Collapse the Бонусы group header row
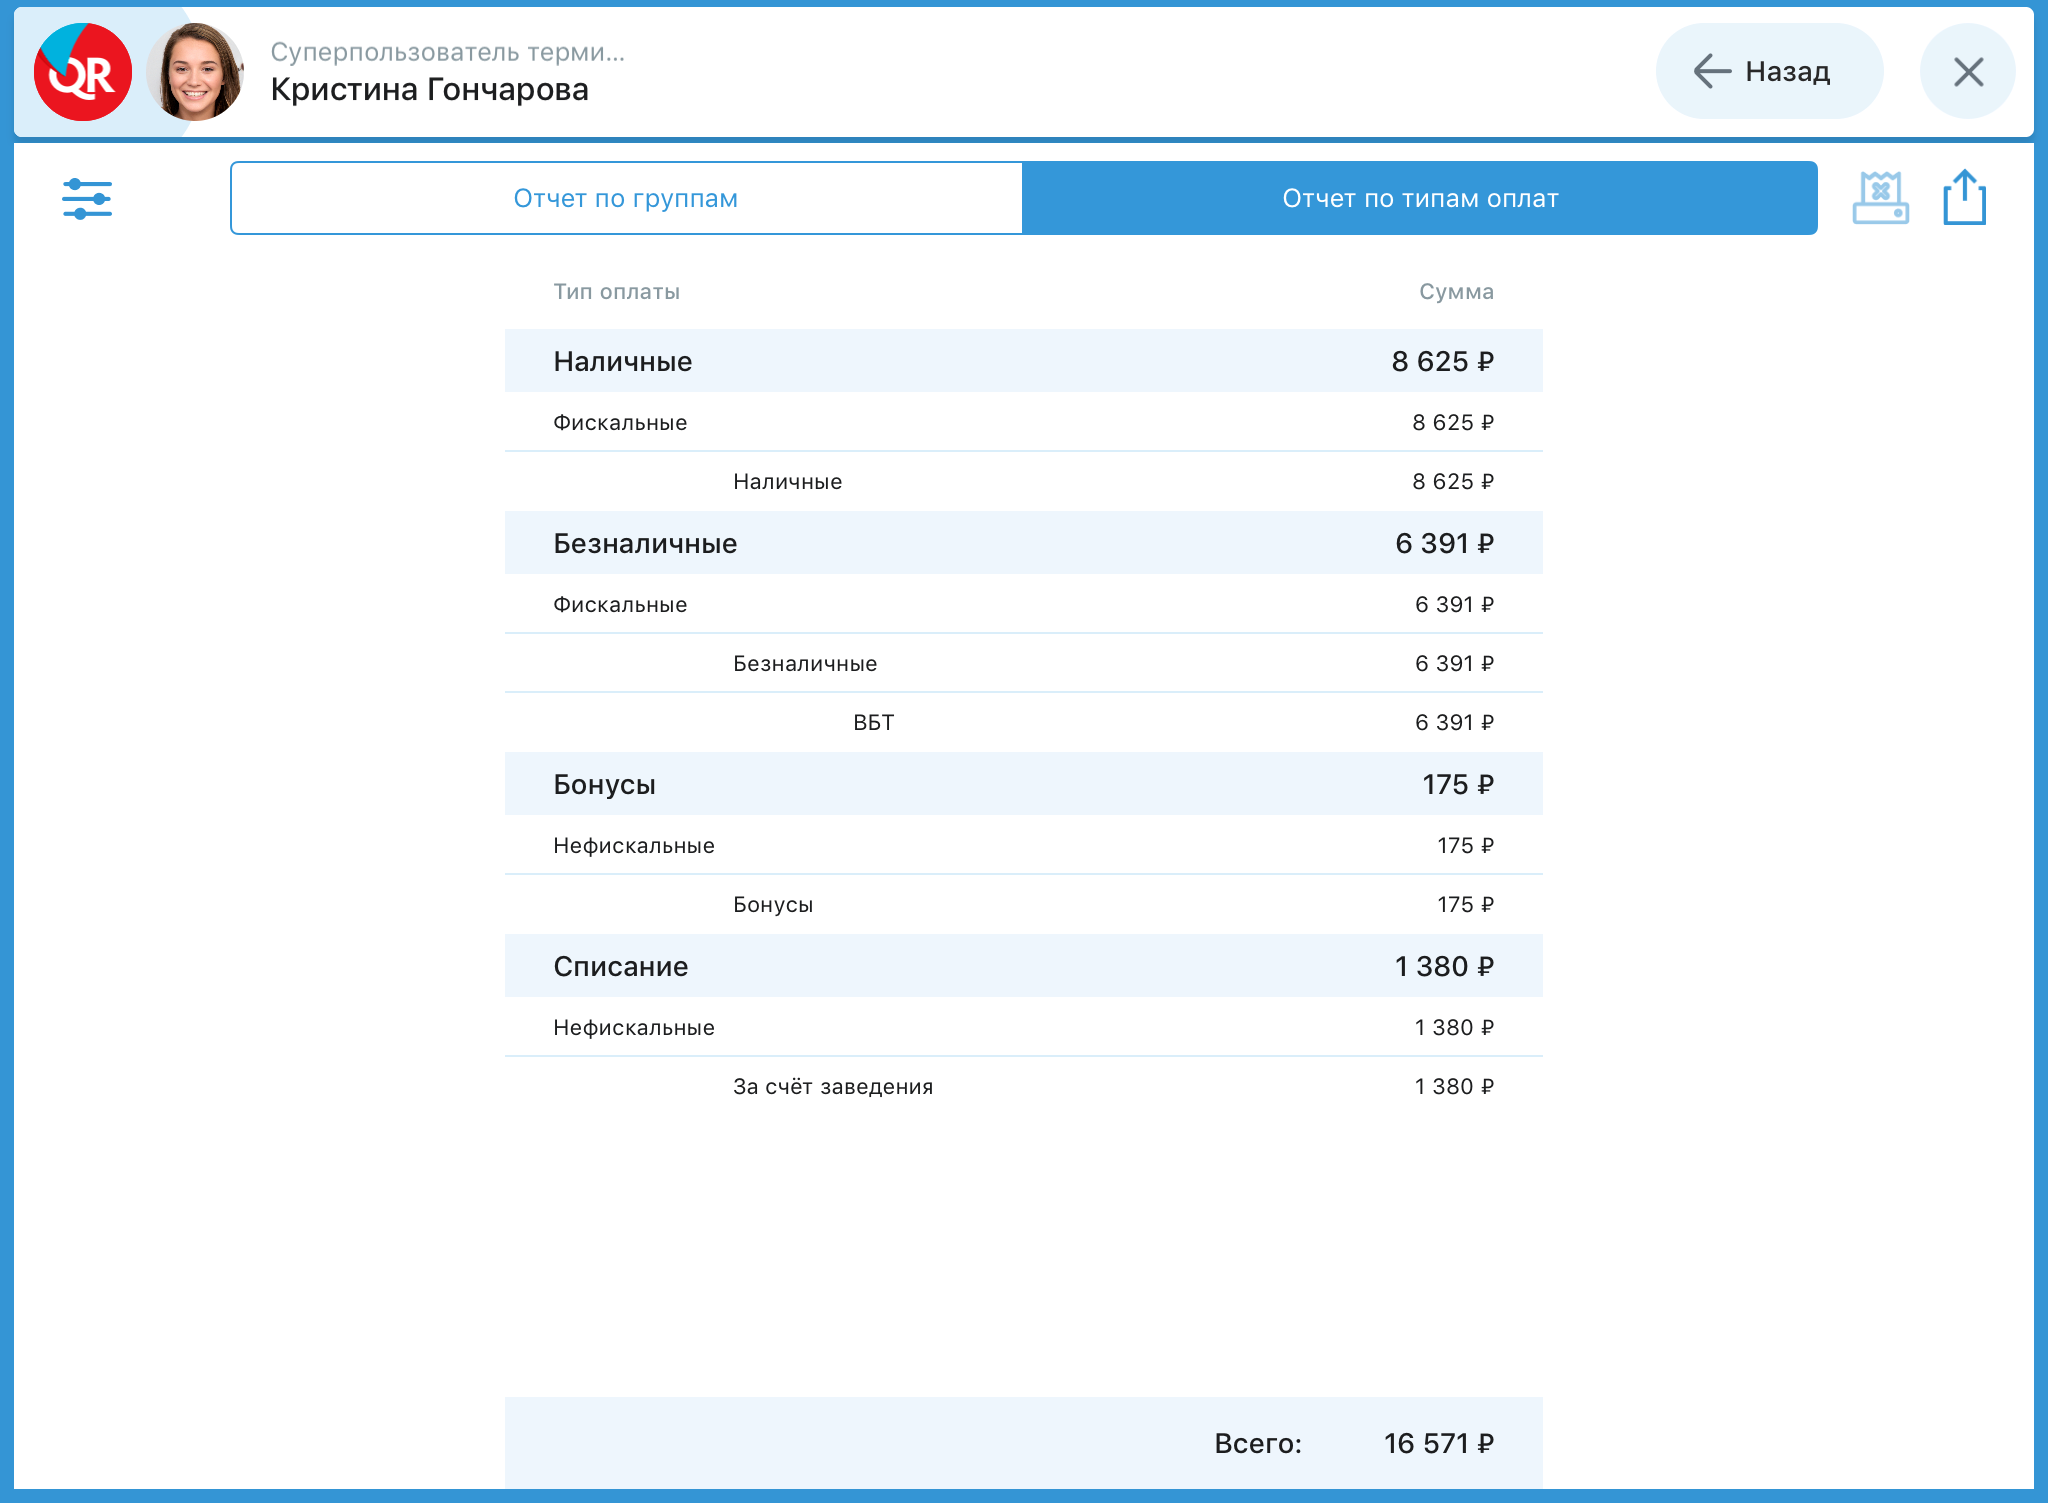The width and height of the screenshot is (2048, 1503). point(1022,784)
